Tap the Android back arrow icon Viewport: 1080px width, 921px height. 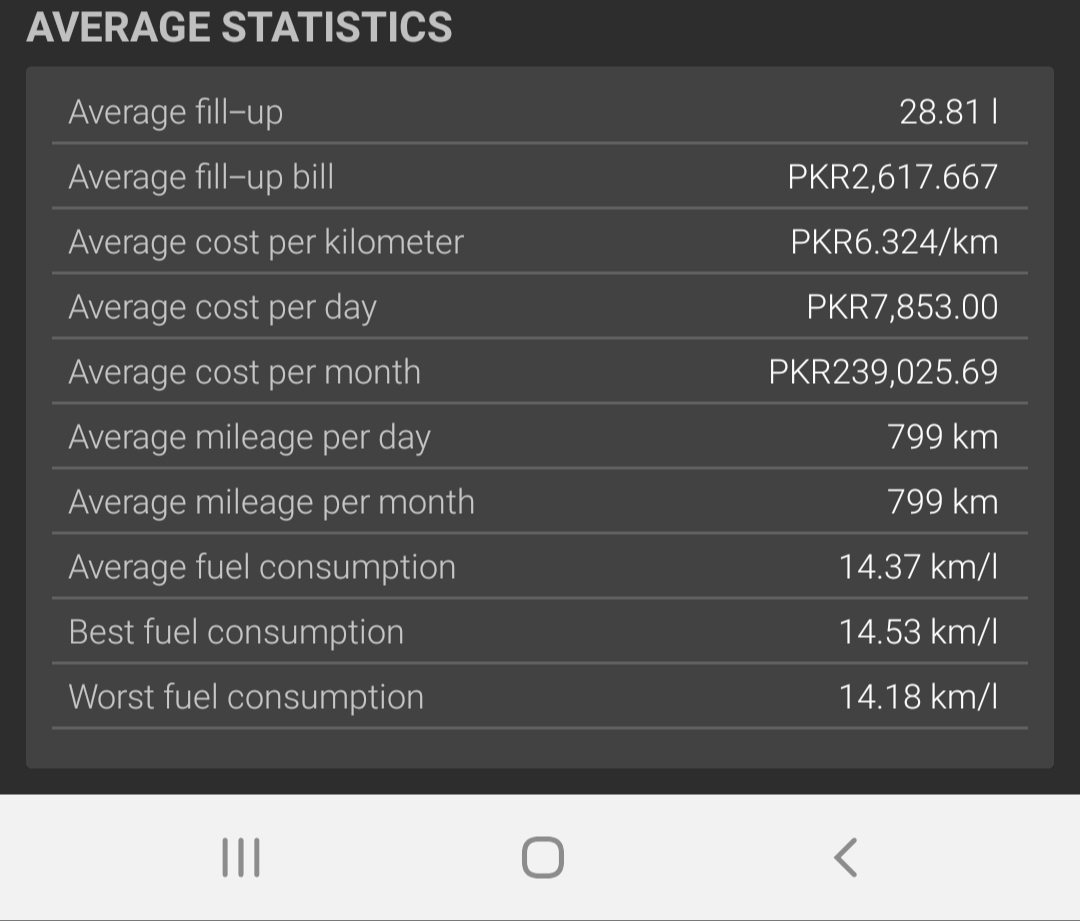(846, 858)
